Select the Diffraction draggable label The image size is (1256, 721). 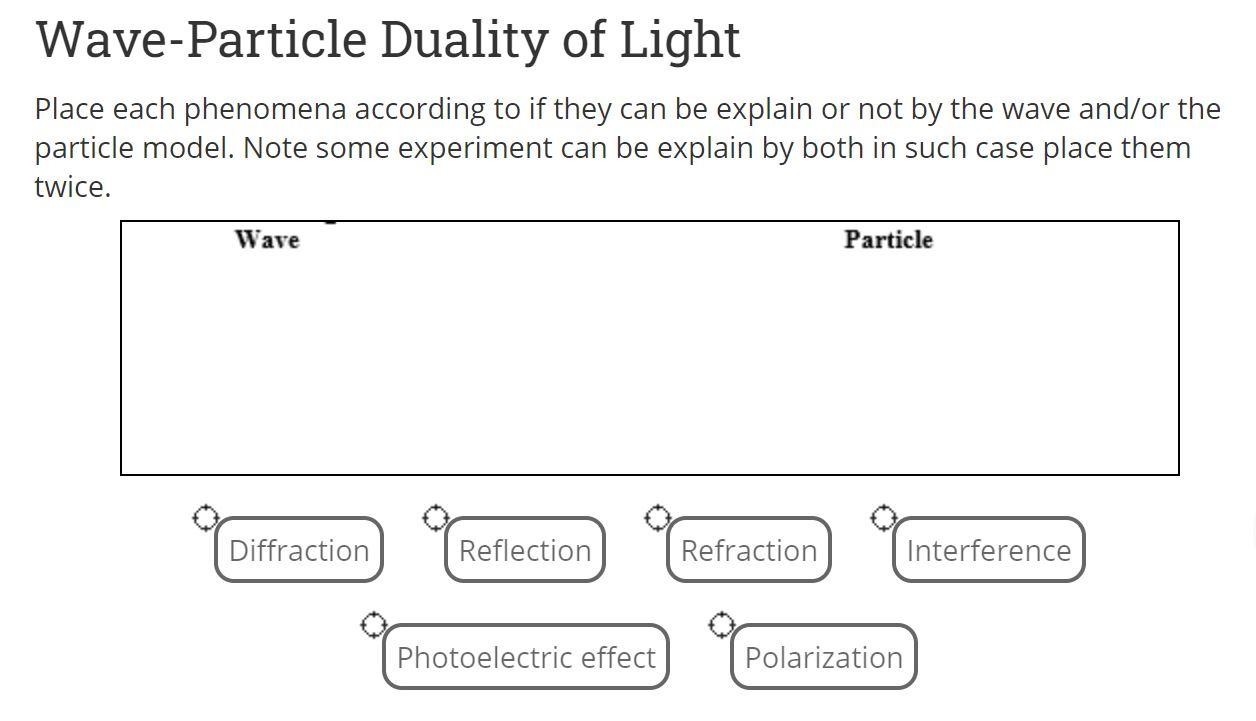298,549
